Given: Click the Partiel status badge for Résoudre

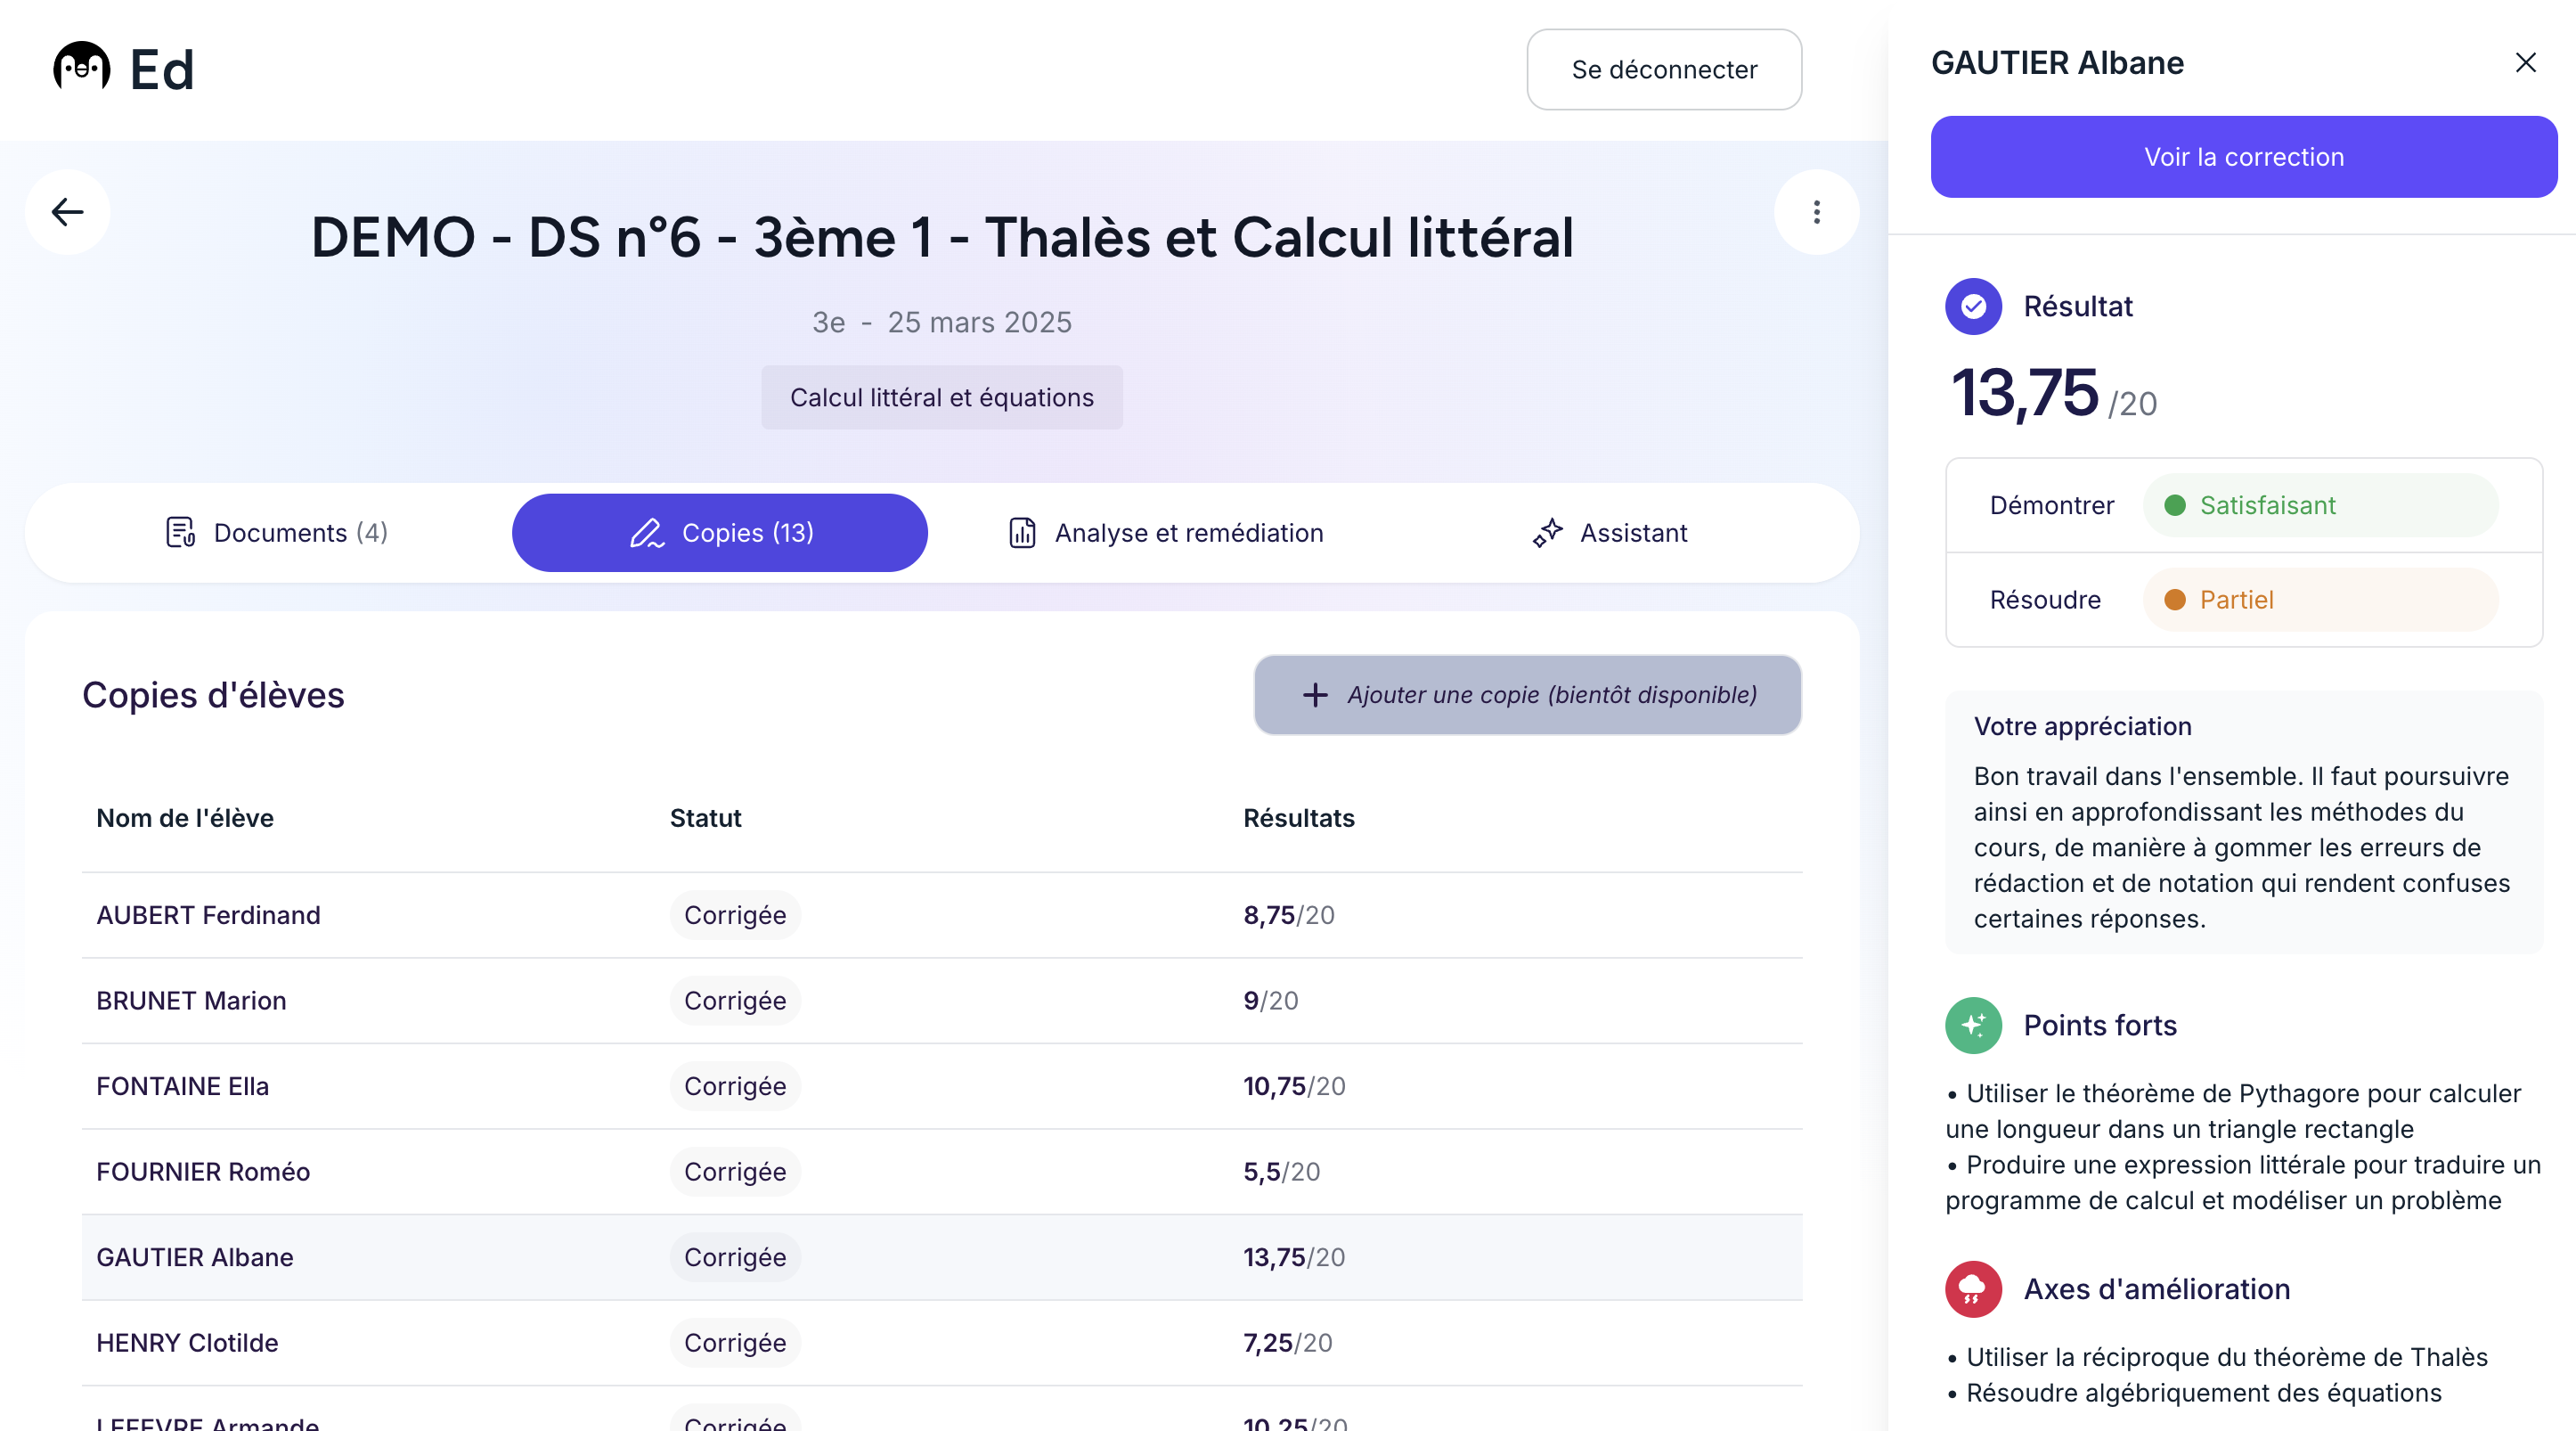Looking at the screenshot, I should [x=2320, y=600].
